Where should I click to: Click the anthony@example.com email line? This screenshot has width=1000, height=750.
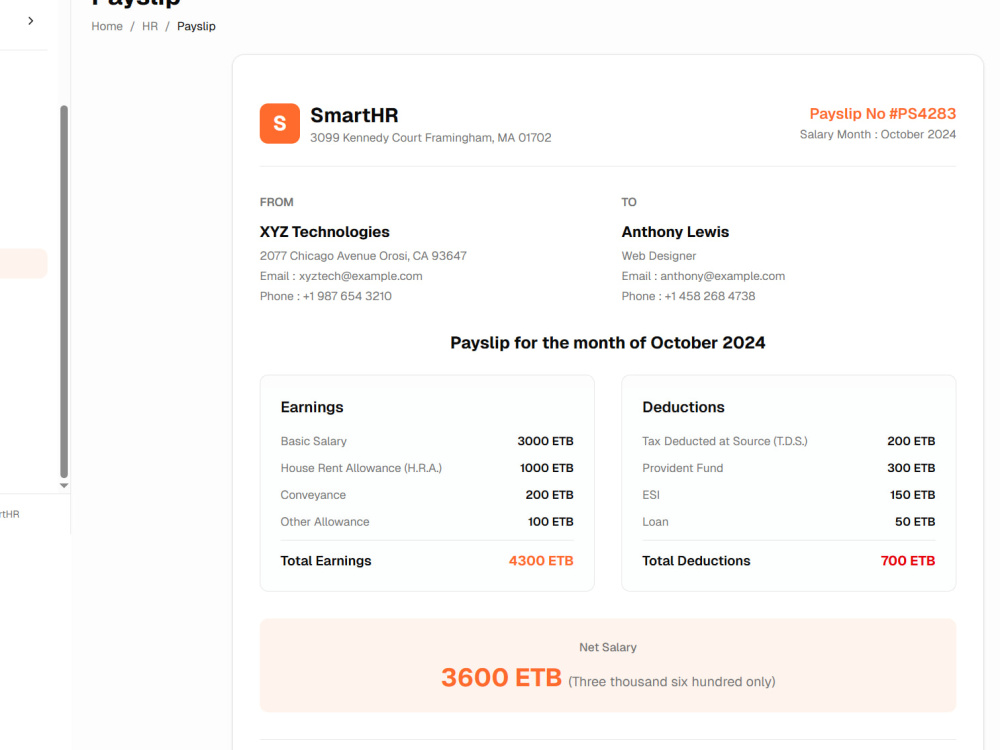click(x=703, y=276)
